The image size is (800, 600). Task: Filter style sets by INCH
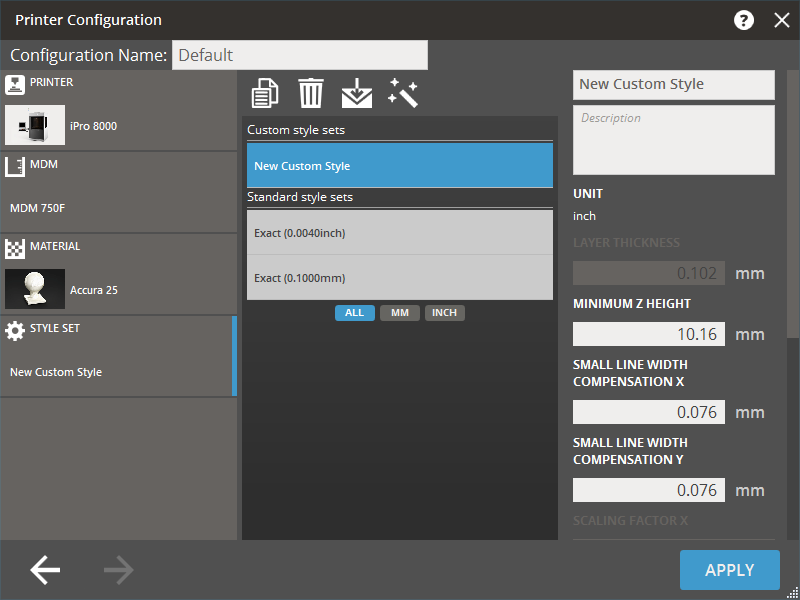click(444, 313)
